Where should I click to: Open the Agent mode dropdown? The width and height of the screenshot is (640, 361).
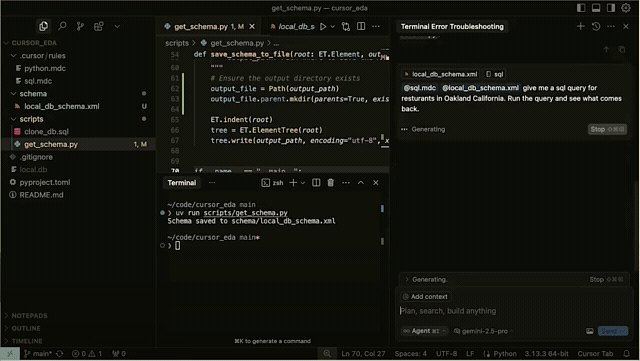[424, 331]
